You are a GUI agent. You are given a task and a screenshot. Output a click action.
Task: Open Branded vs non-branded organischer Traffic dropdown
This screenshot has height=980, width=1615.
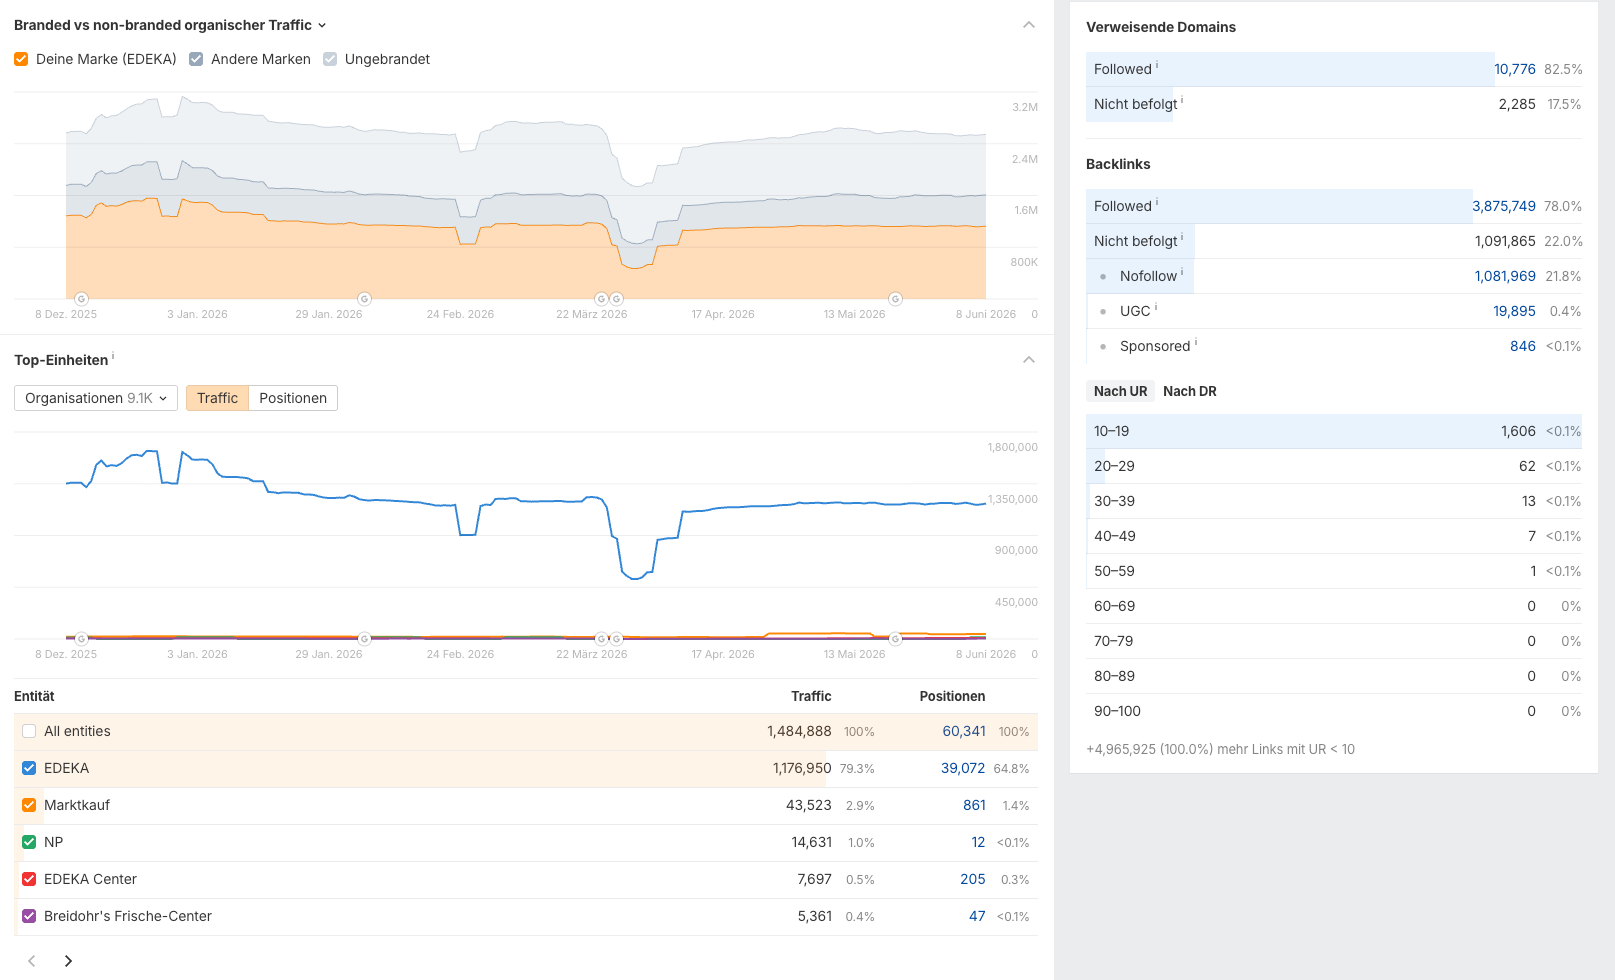coord(170,25)
